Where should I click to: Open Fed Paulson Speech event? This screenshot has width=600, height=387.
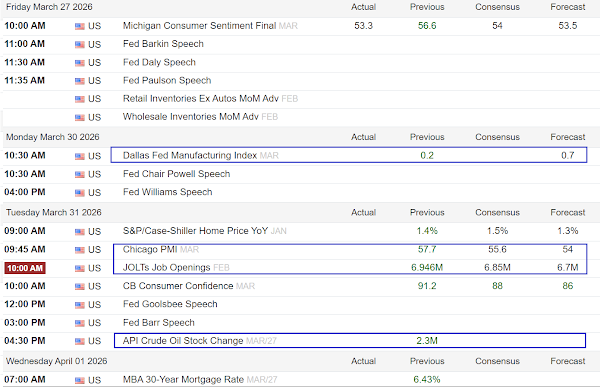[167, 80]
